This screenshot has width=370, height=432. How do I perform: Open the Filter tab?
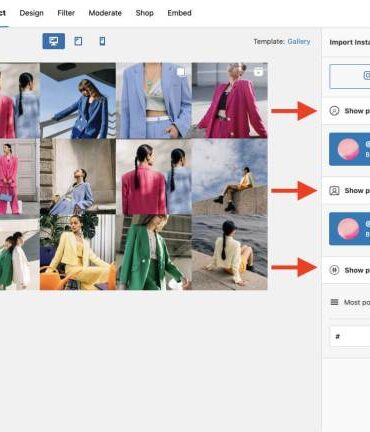point(66,13)
